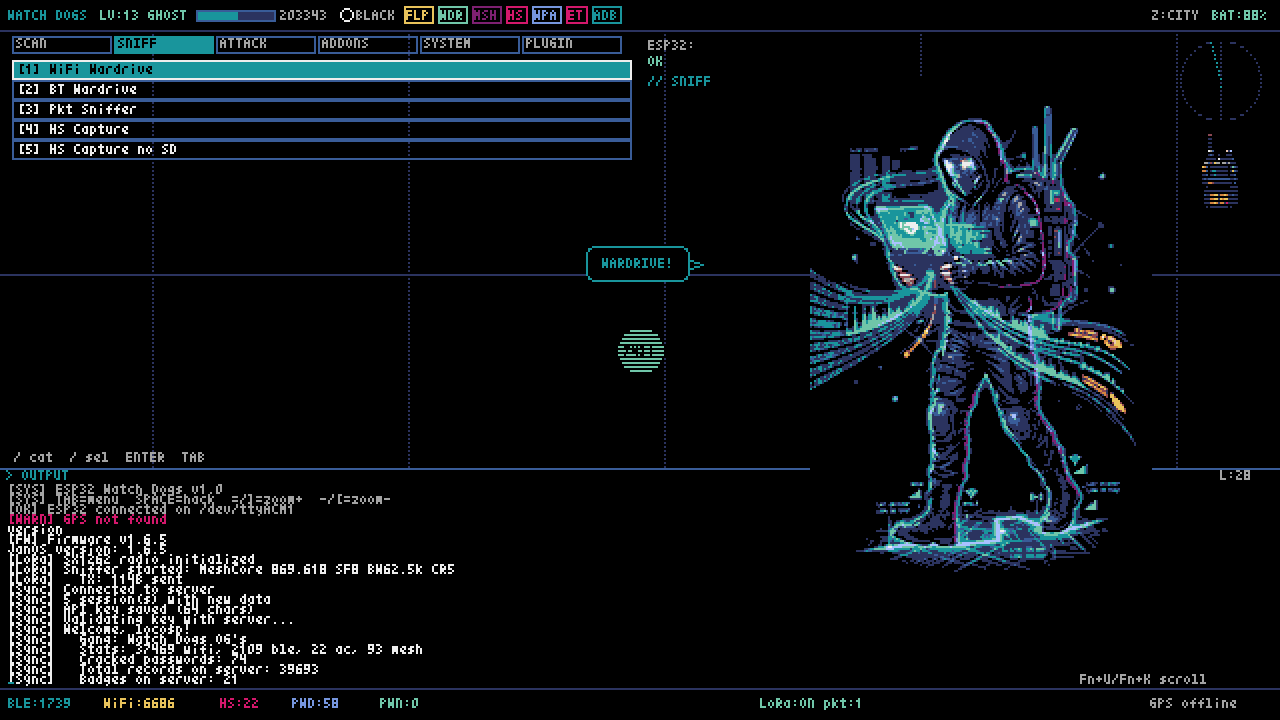Toggle the BLACK theme radio circle
1280x720 pixels.
(347, 15)
